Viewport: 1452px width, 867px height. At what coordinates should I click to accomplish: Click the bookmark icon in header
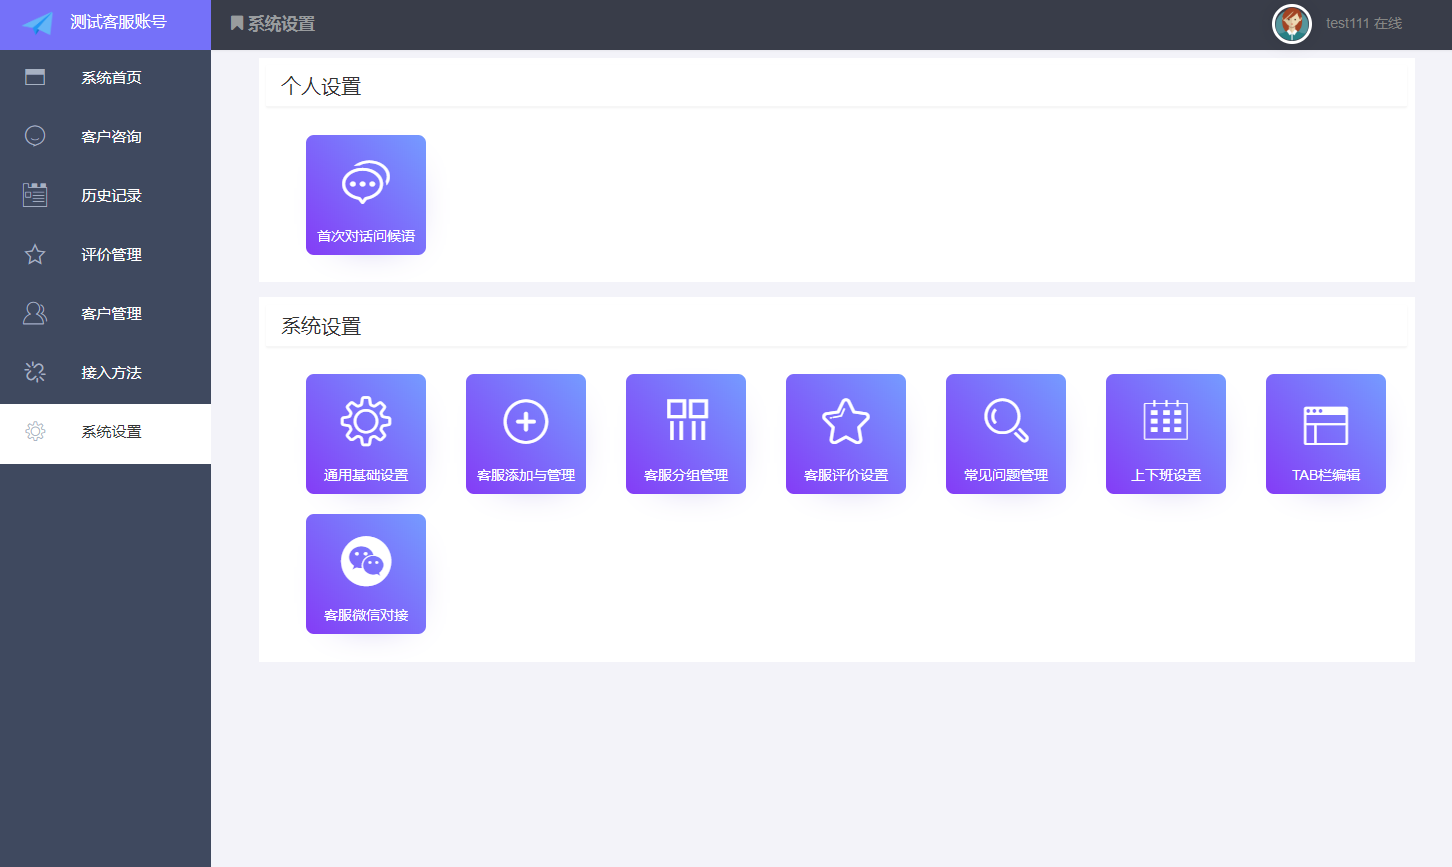tap(237, 23)
